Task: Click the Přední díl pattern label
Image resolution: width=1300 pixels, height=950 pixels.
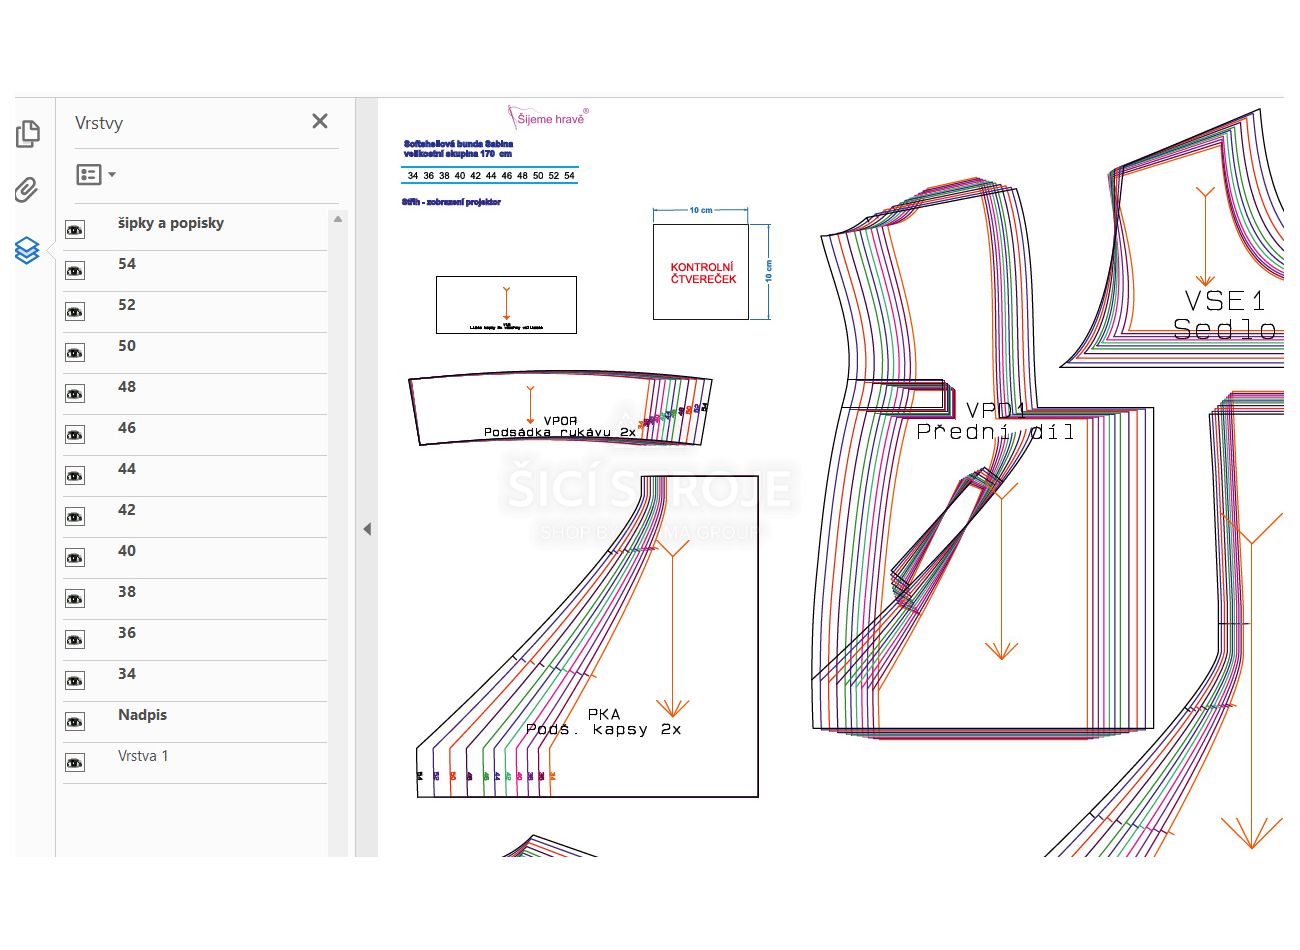Action: click(996, 432)
